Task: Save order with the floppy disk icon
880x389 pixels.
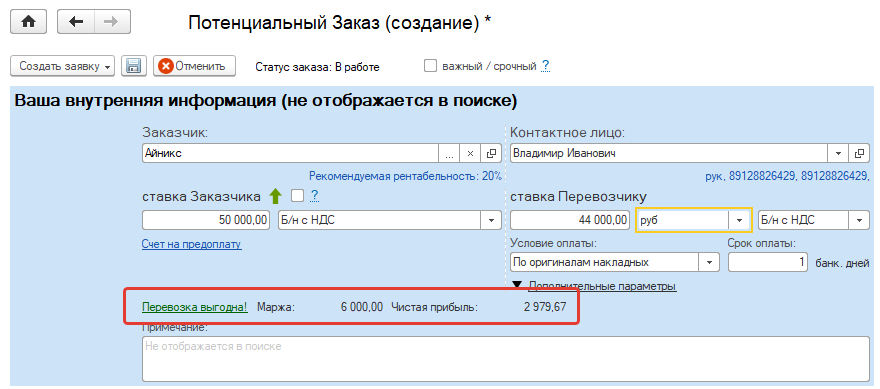Action: coord(134,66)
